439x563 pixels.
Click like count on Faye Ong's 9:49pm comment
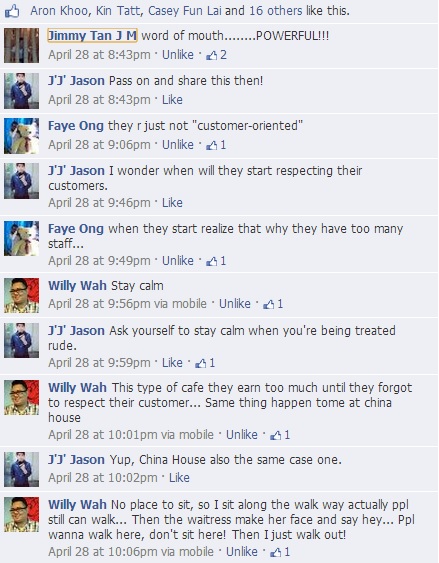(216, 261)
